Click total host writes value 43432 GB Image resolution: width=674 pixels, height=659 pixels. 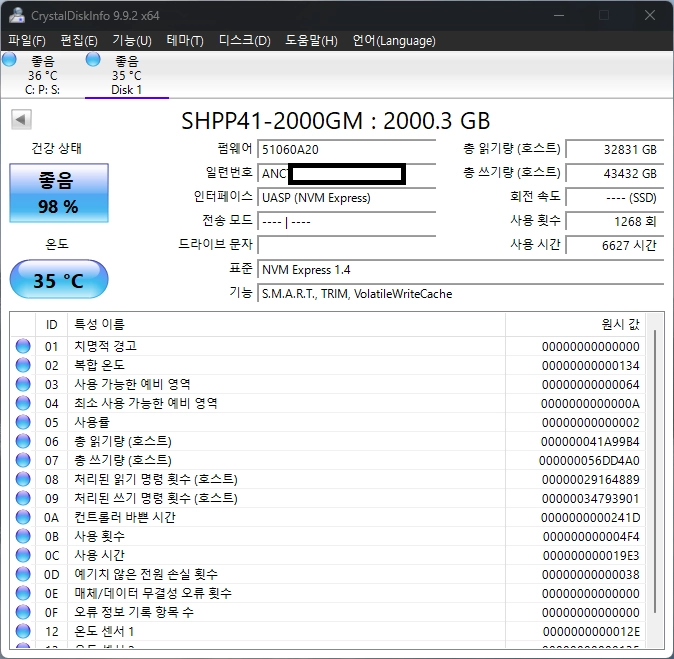(x=615, y=174)
